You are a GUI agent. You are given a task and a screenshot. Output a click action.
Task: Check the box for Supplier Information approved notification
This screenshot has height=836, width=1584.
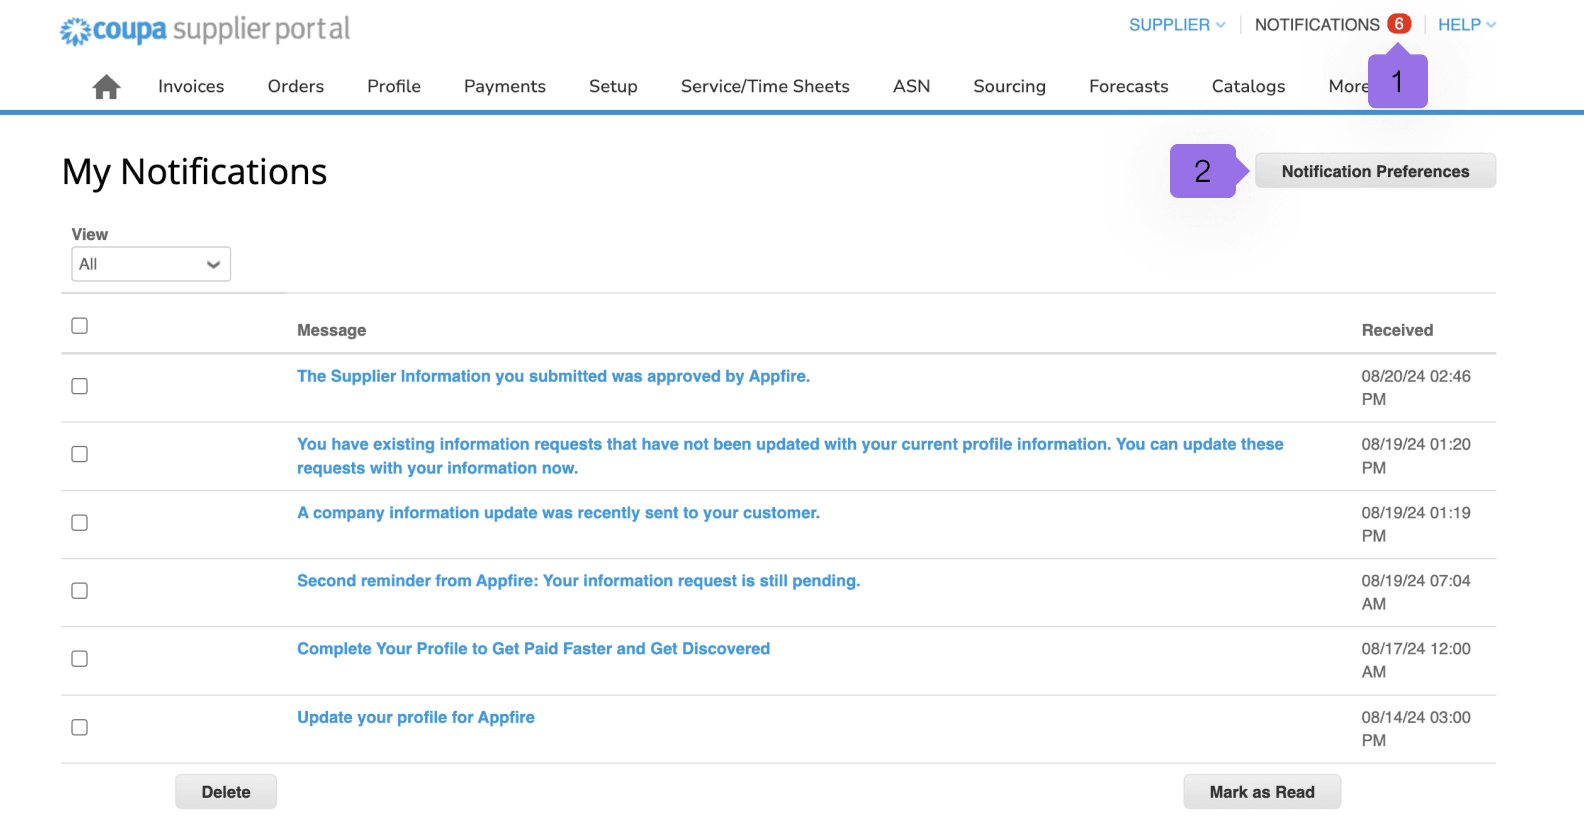tap(80, 386)
